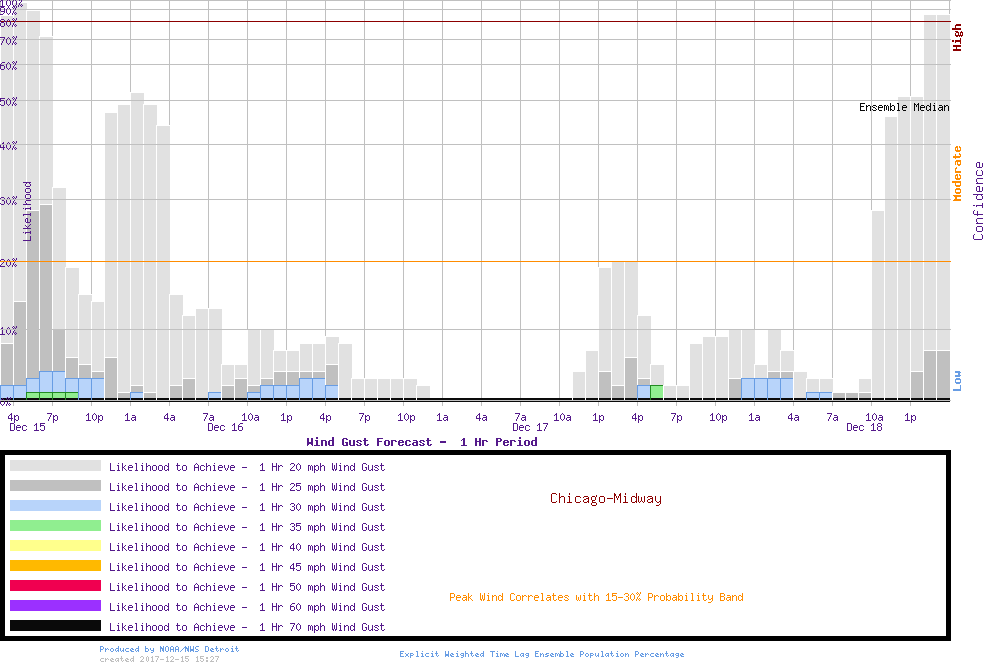Click the Chicago-Midway station title
The height and width of the screenshot is (670, 1000).
(x=605, y=498)
